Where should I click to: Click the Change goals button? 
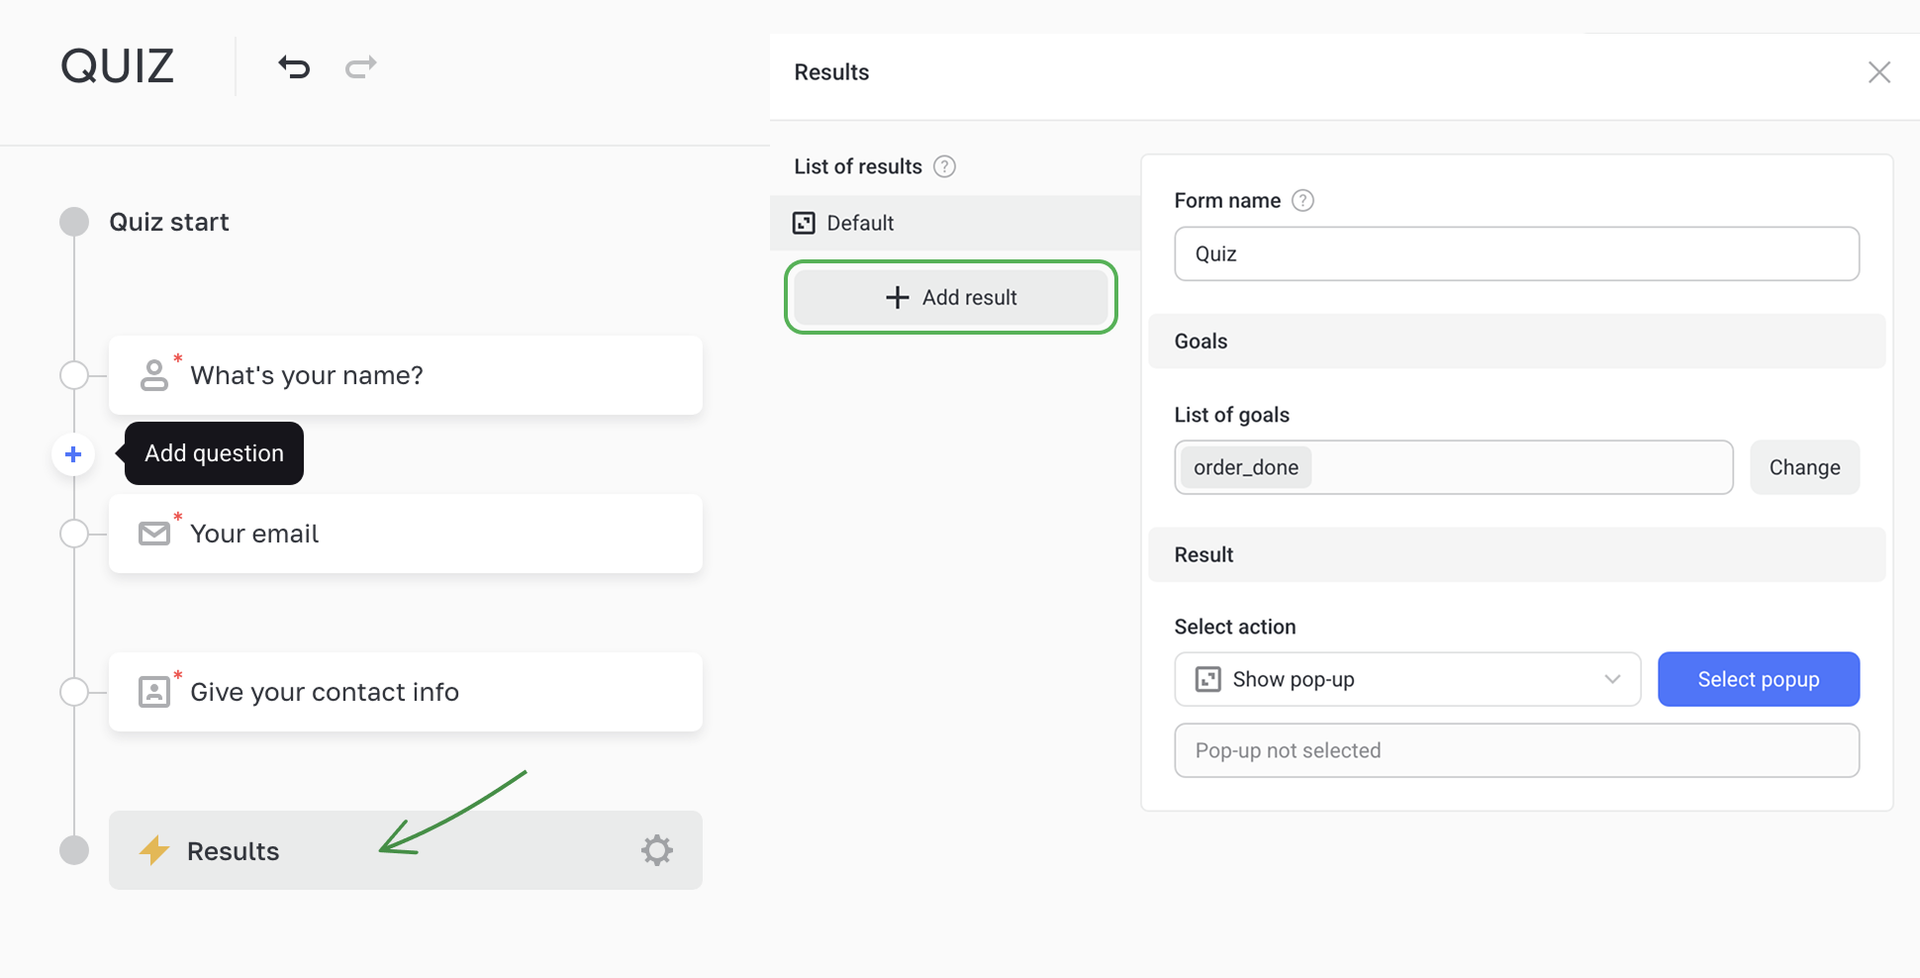click(1804, 468)
